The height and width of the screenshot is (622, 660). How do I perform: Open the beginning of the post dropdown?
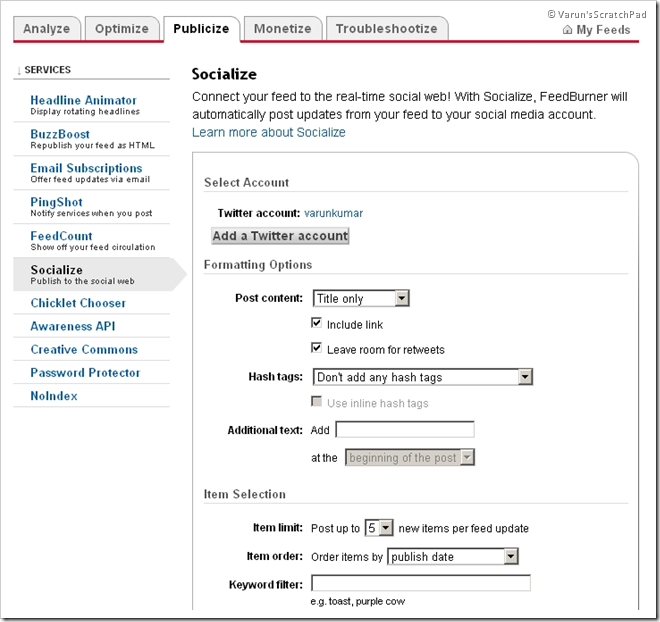click(410, 457)
